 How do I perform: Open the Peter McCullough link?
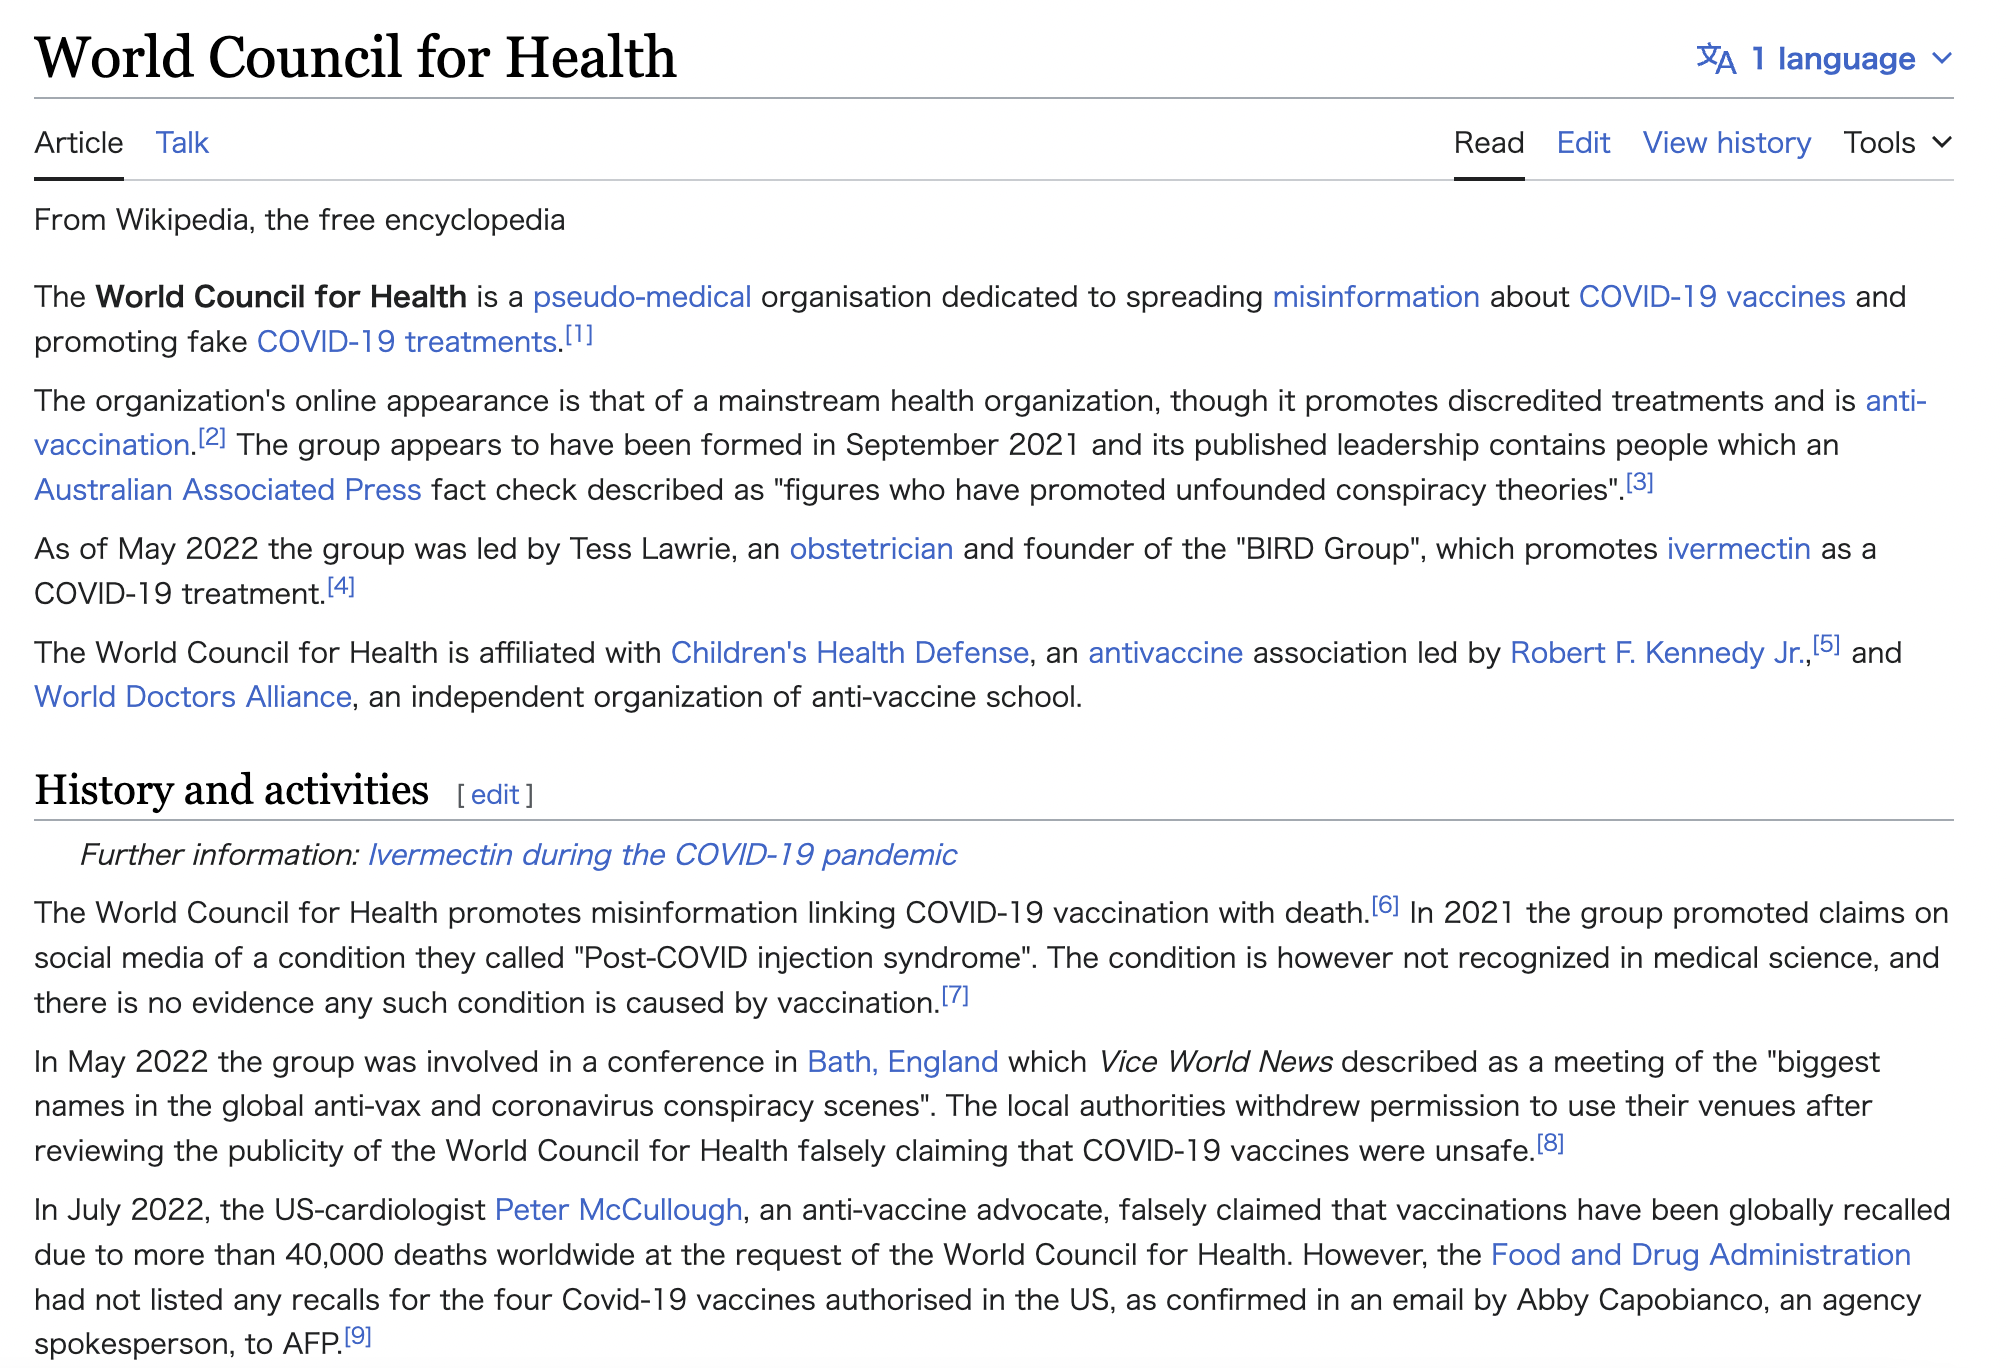click(x=619, y=1210)
